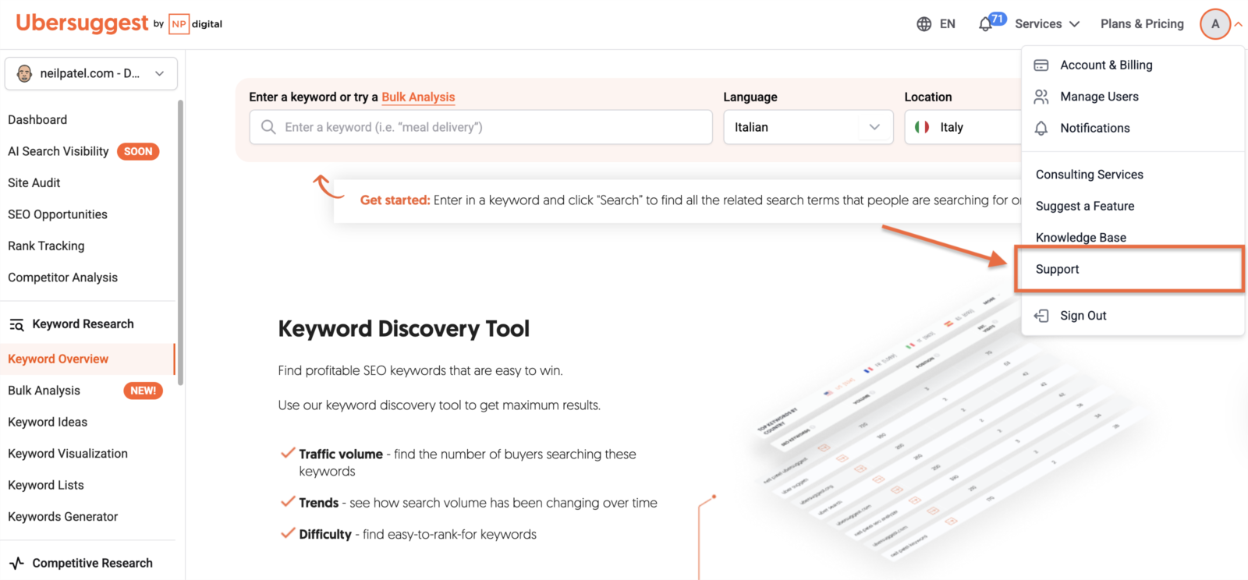Open the Italy location dropdown
Viewport: 1248px width, 580px height.
[963, 127]
